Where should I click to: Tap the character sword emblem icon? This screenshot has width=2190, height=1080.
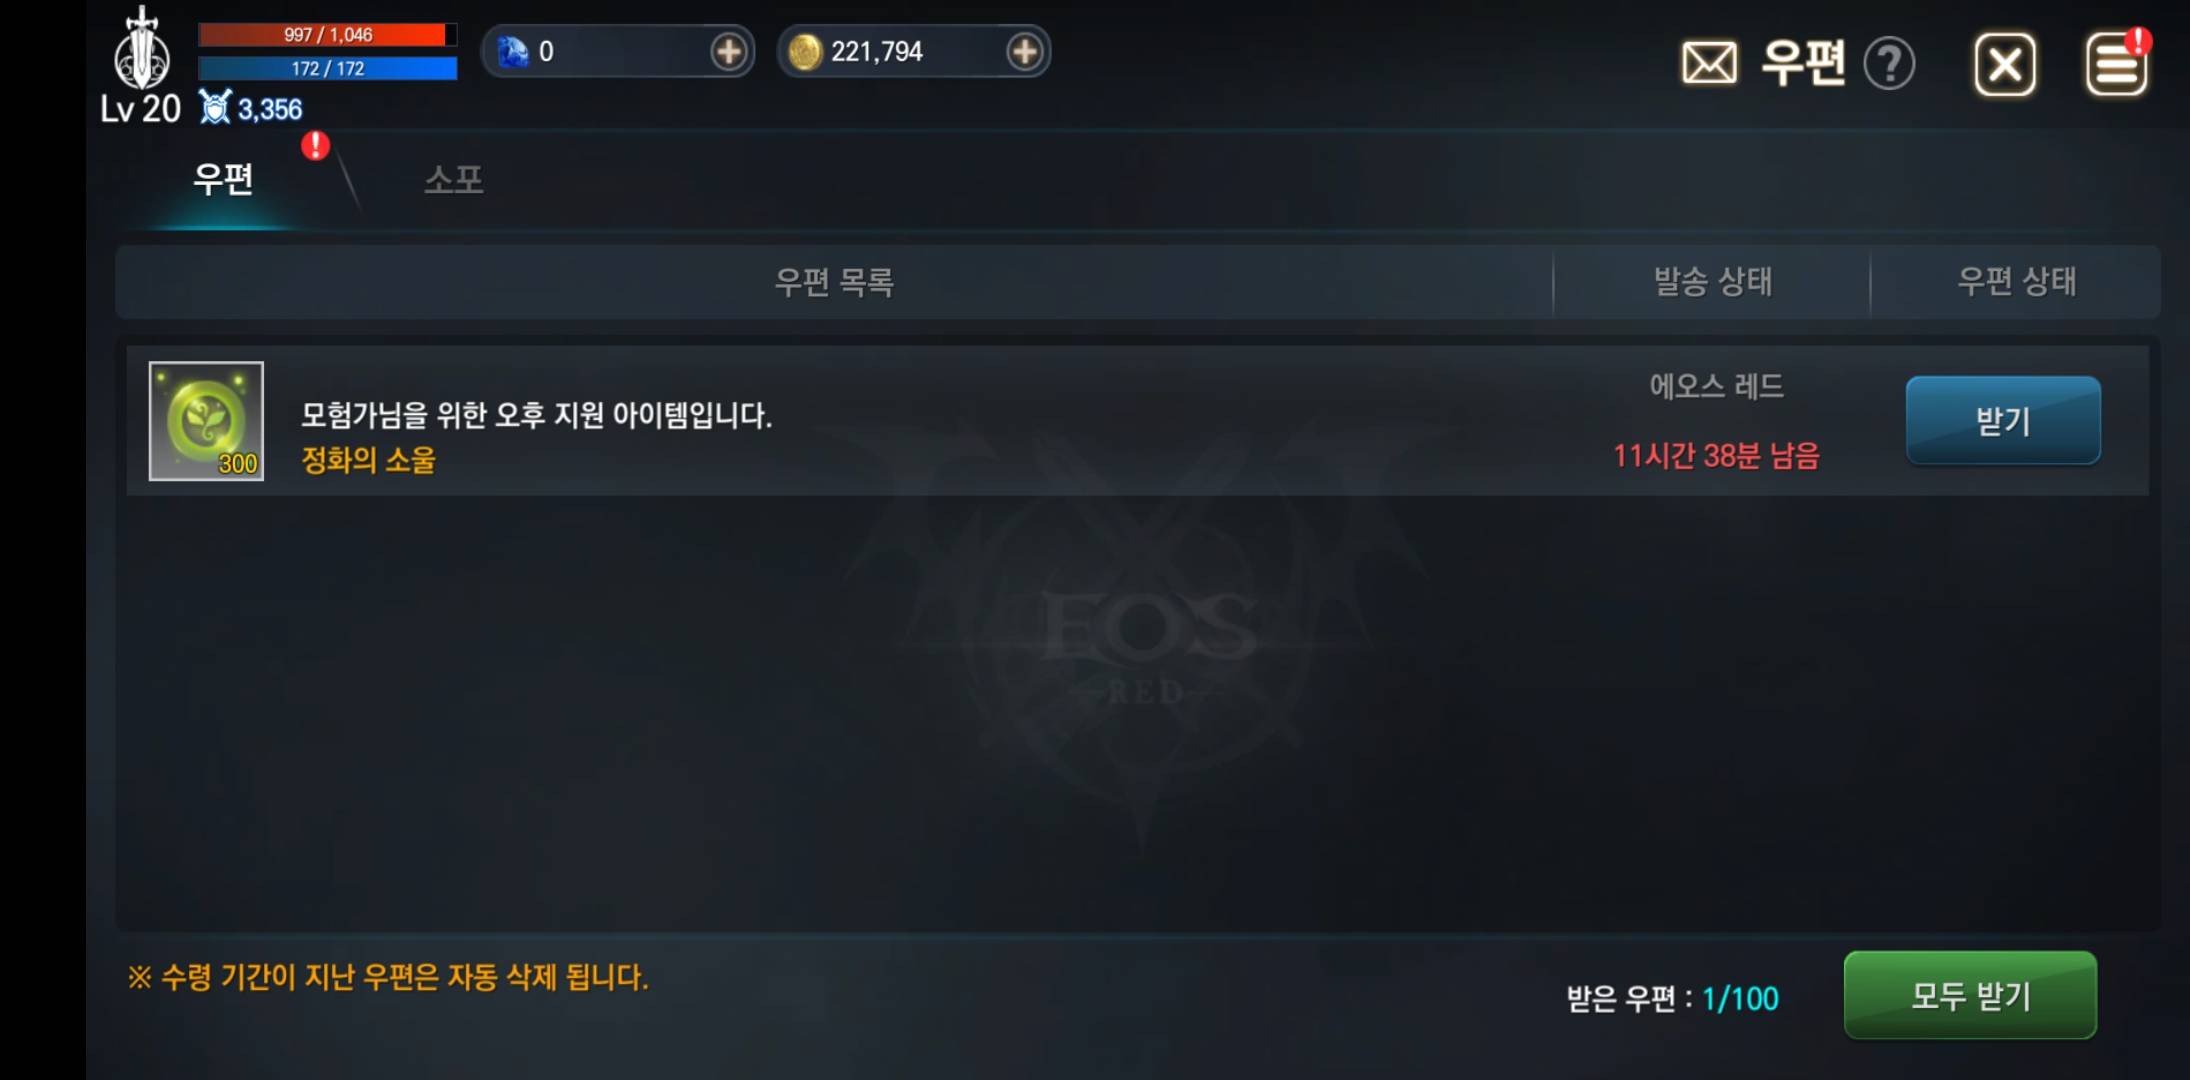pos(142,48)
